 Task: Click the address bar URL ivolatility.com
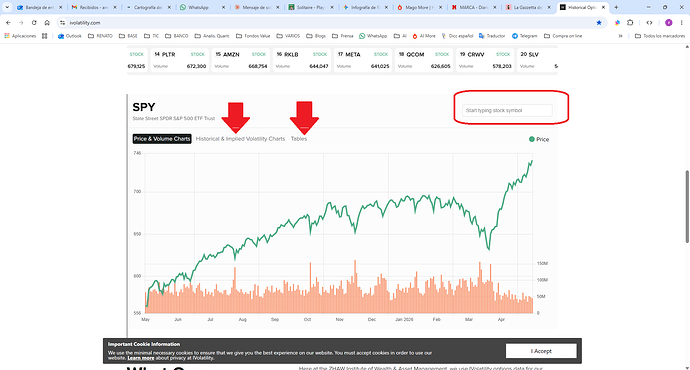[85, 22]
